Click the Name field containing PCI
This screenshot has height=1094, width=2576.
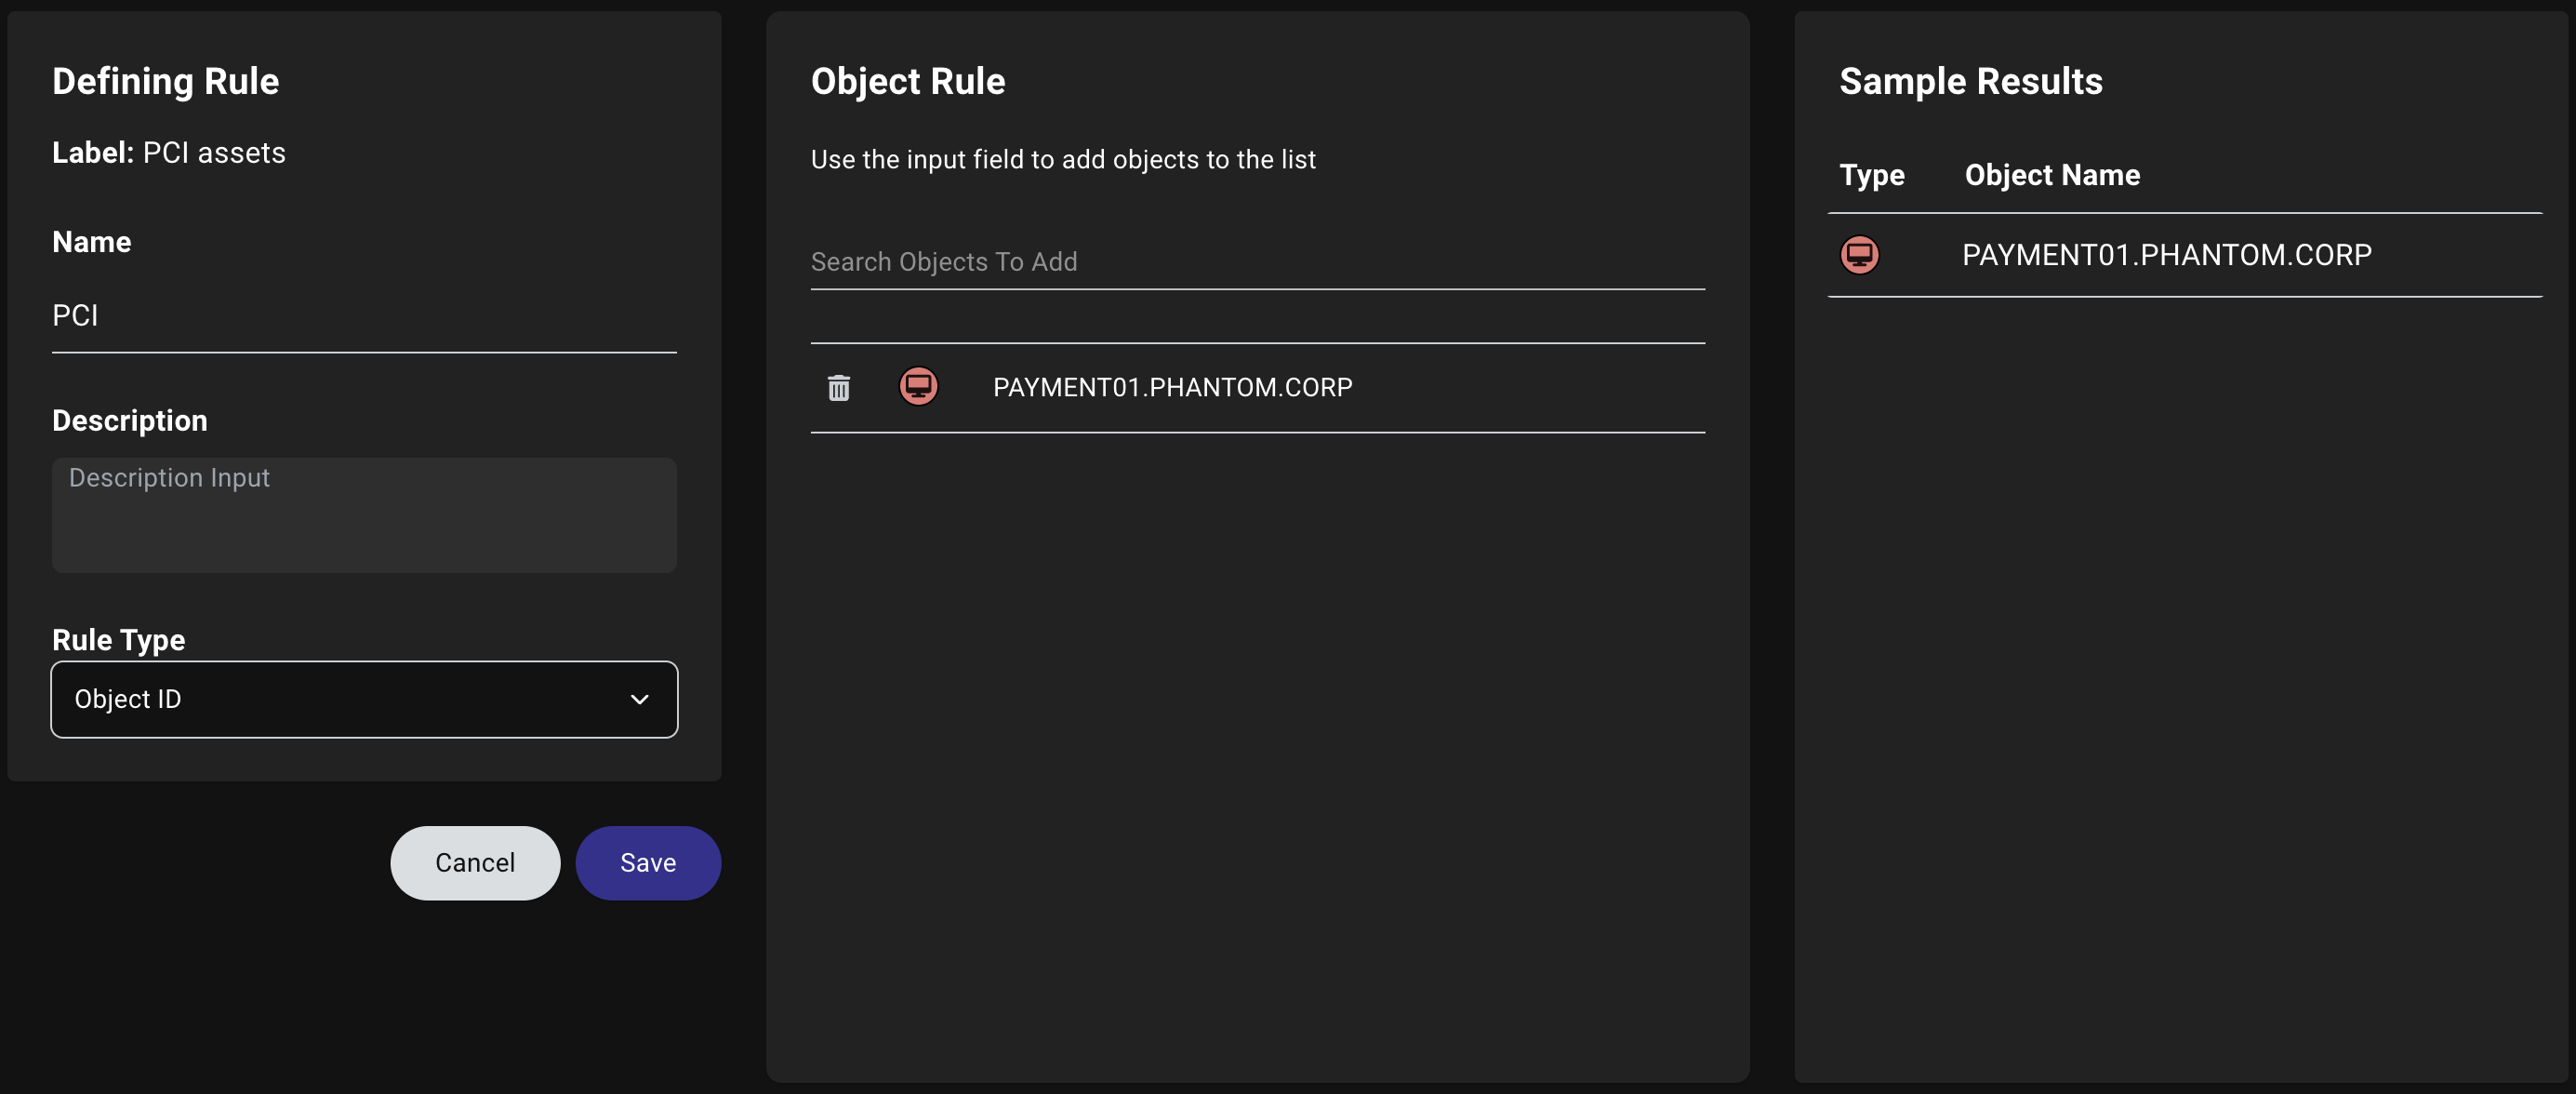tap(363, 315)
